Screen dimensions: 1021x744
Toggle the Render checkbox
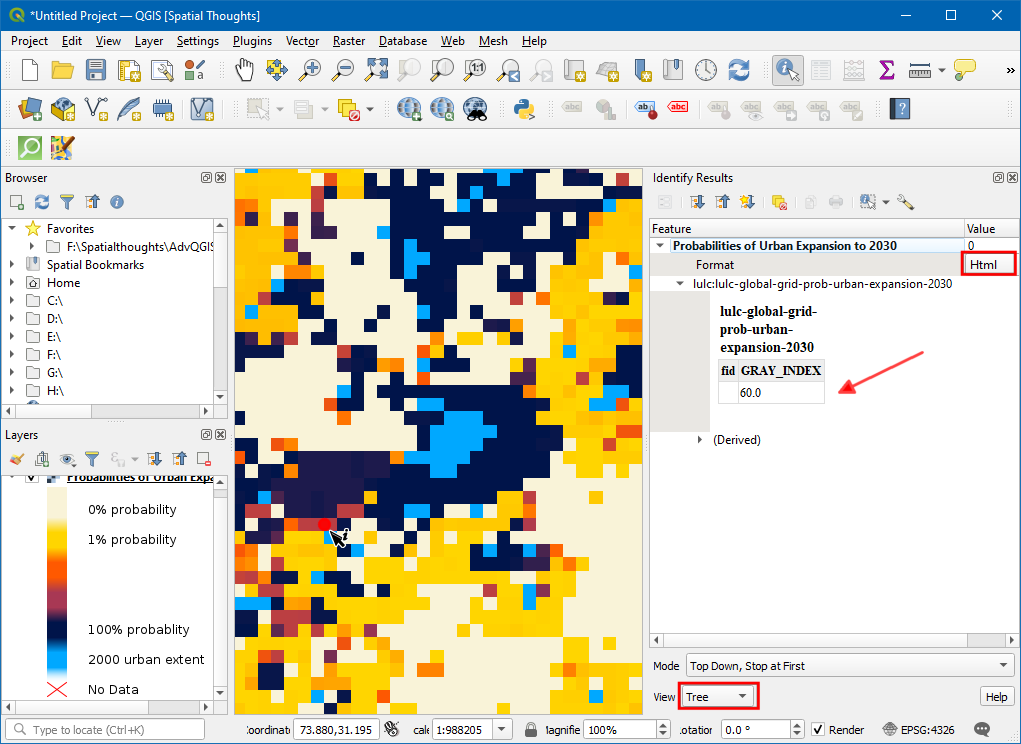point(818,730)
